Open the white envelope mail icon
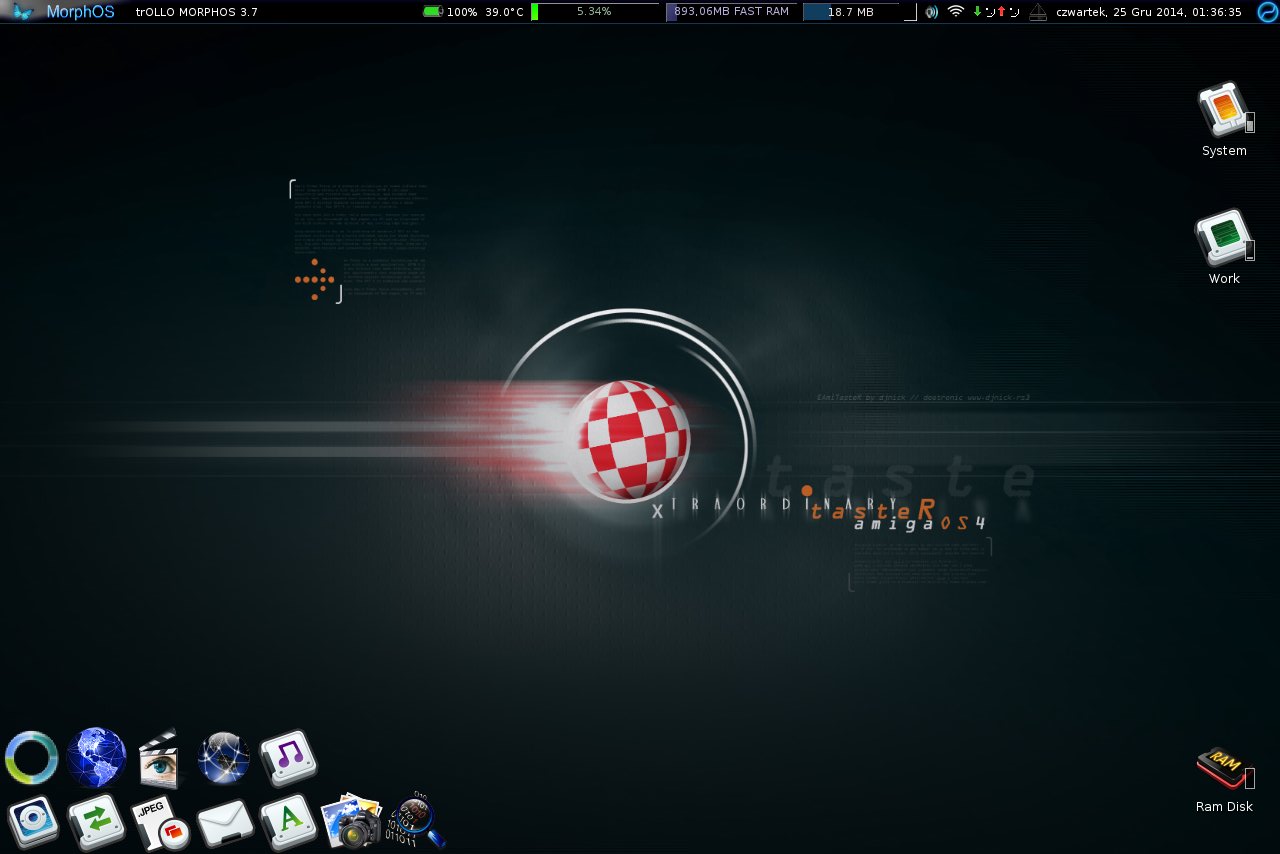Screen dimensions: 1280x854 [225, 824]
